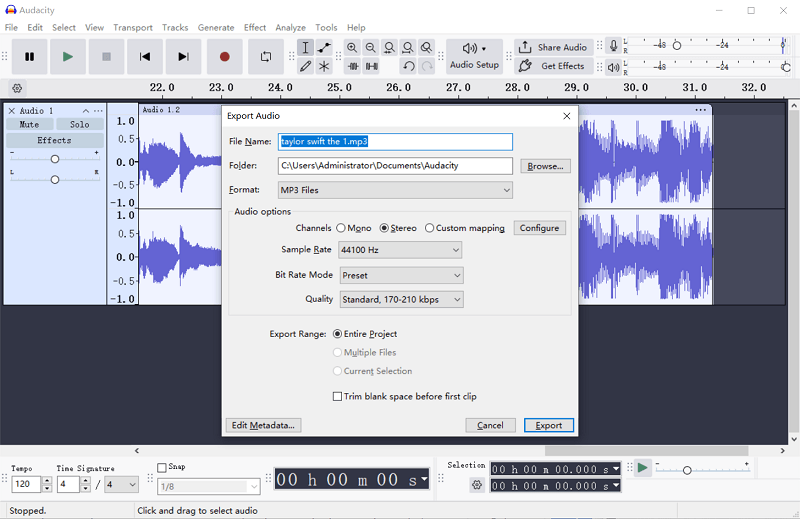This screenshot has width=800, height=519.
Task: Skip to start of the project
Action: (x=145, y=57)
